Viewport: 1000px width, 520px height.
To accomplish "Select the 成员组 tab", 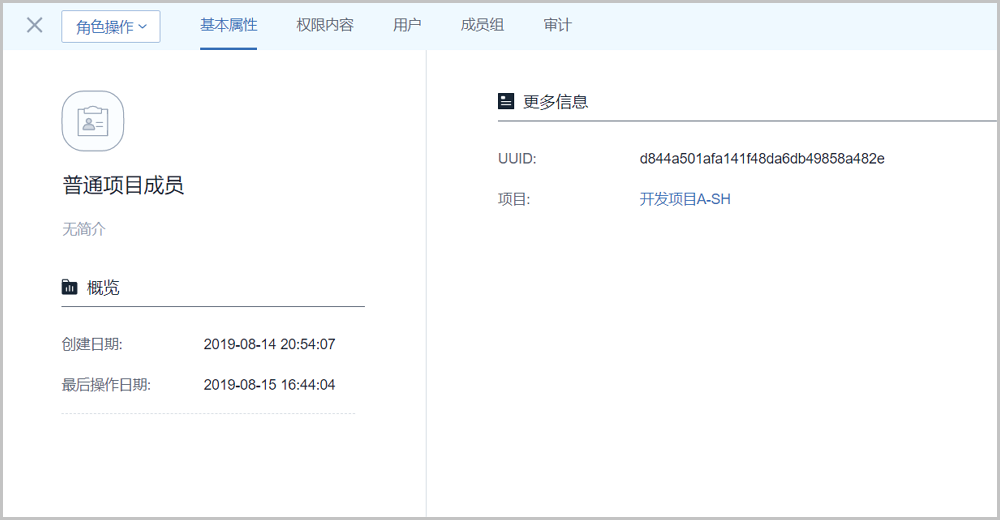I will click(x=482, y=25).
